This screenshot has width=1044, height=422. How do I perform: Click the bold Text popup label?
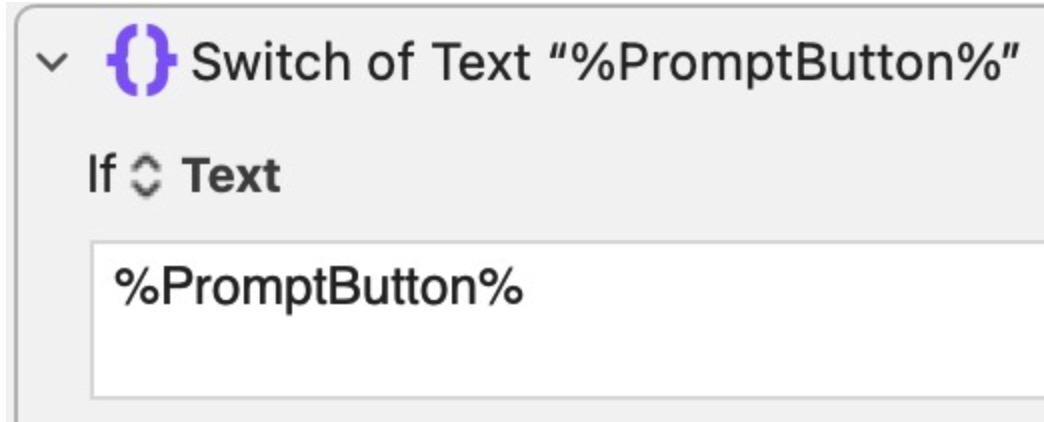click(231, 174)
